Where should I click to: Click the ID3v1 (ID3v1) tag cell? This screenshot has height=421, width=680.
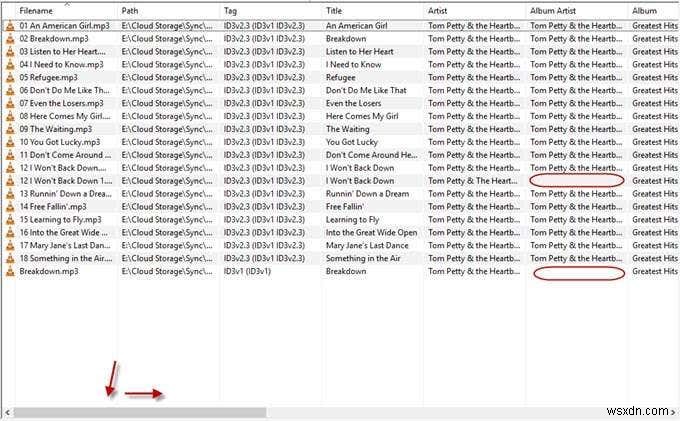click(247, 272)
